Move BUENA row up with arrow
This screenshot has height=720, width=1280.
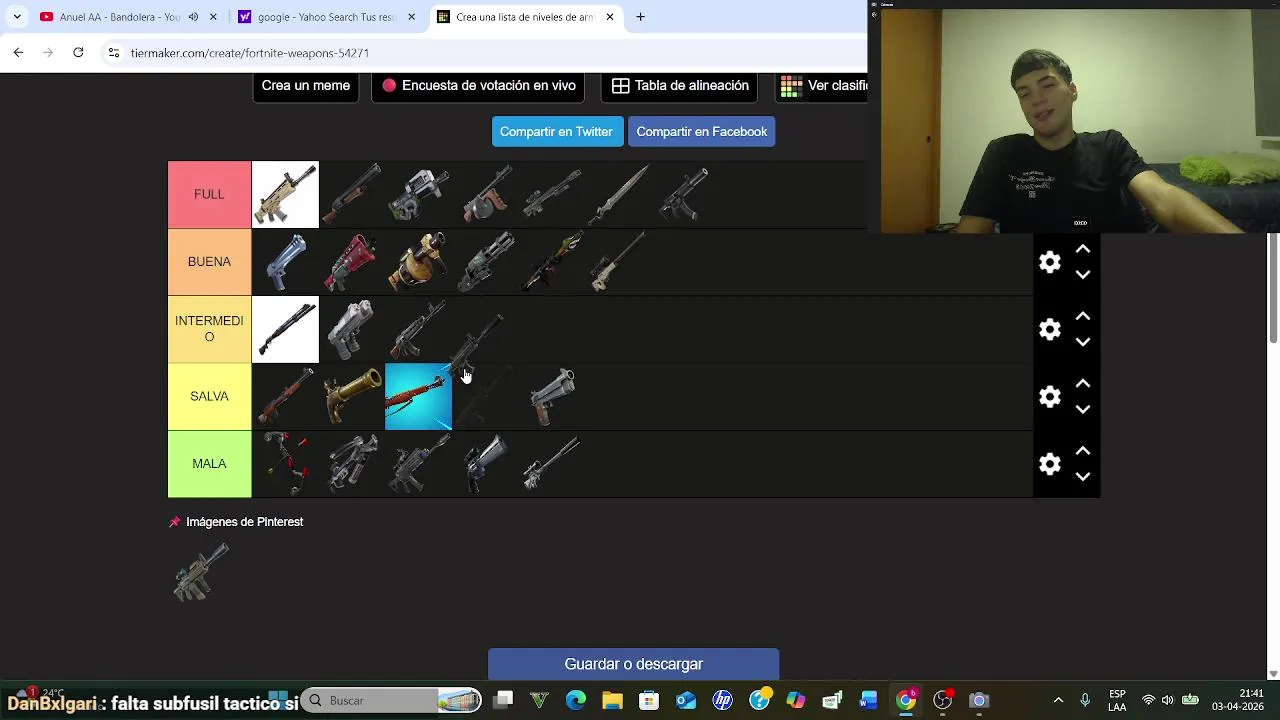[1083, 249]
